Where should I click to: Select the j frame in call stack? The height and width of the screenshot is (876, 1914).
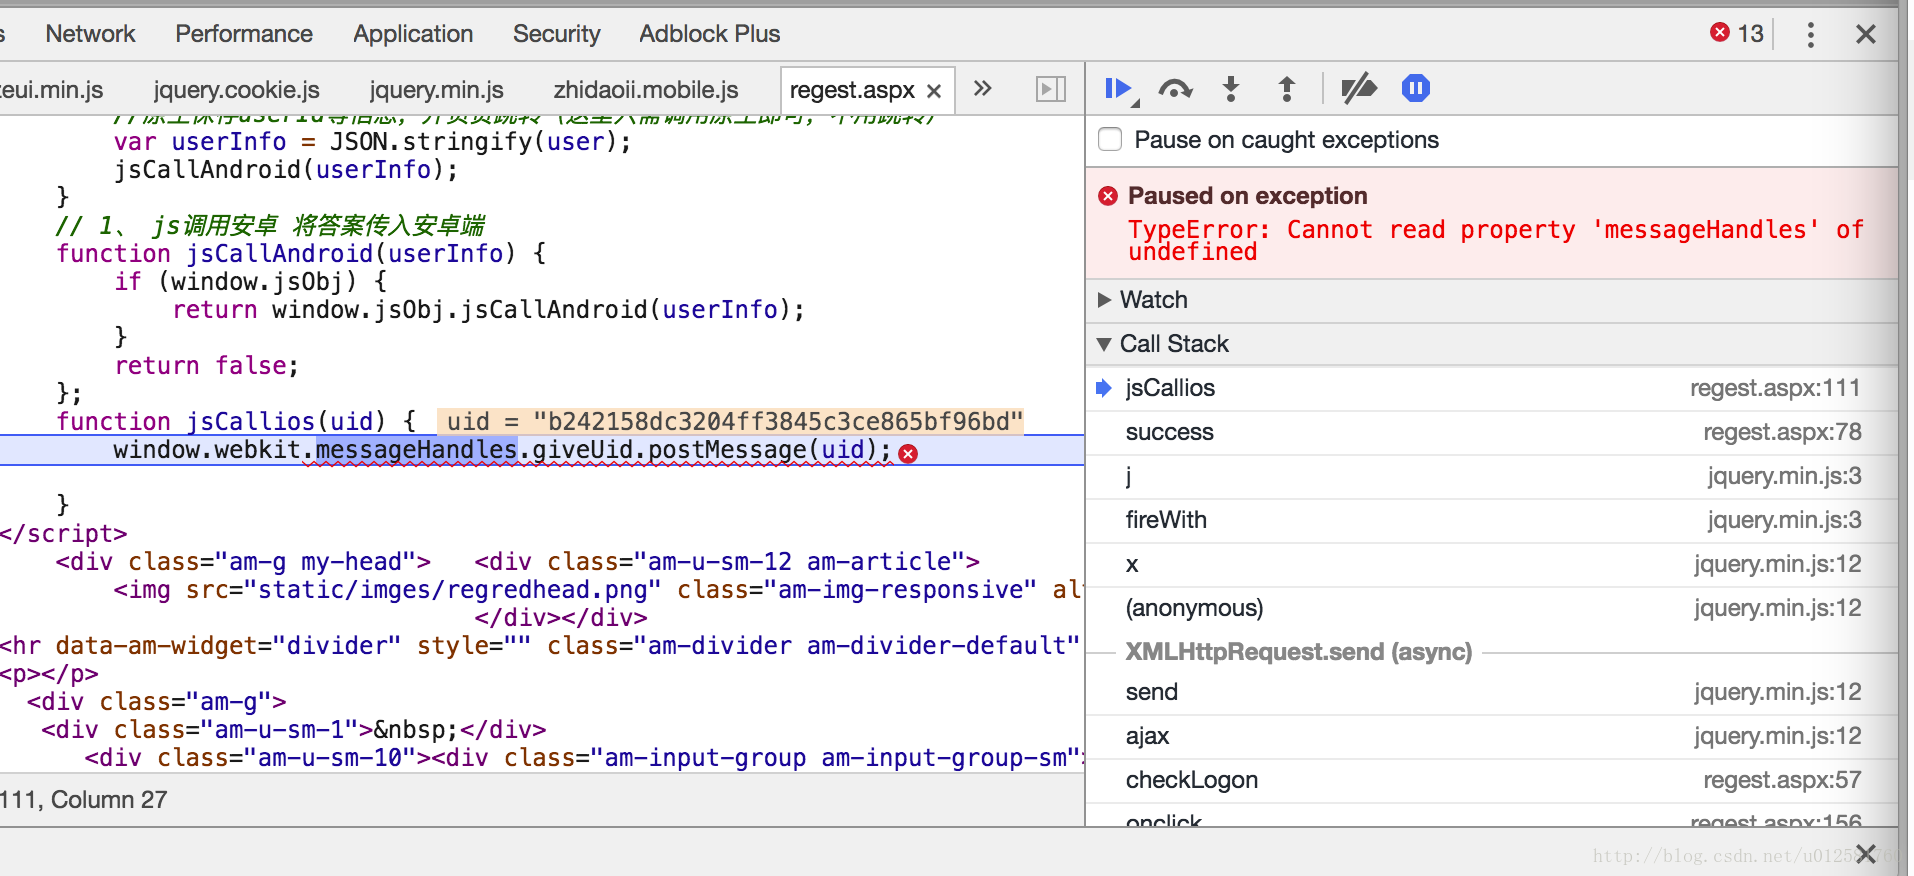click(x=1491, y=476)
